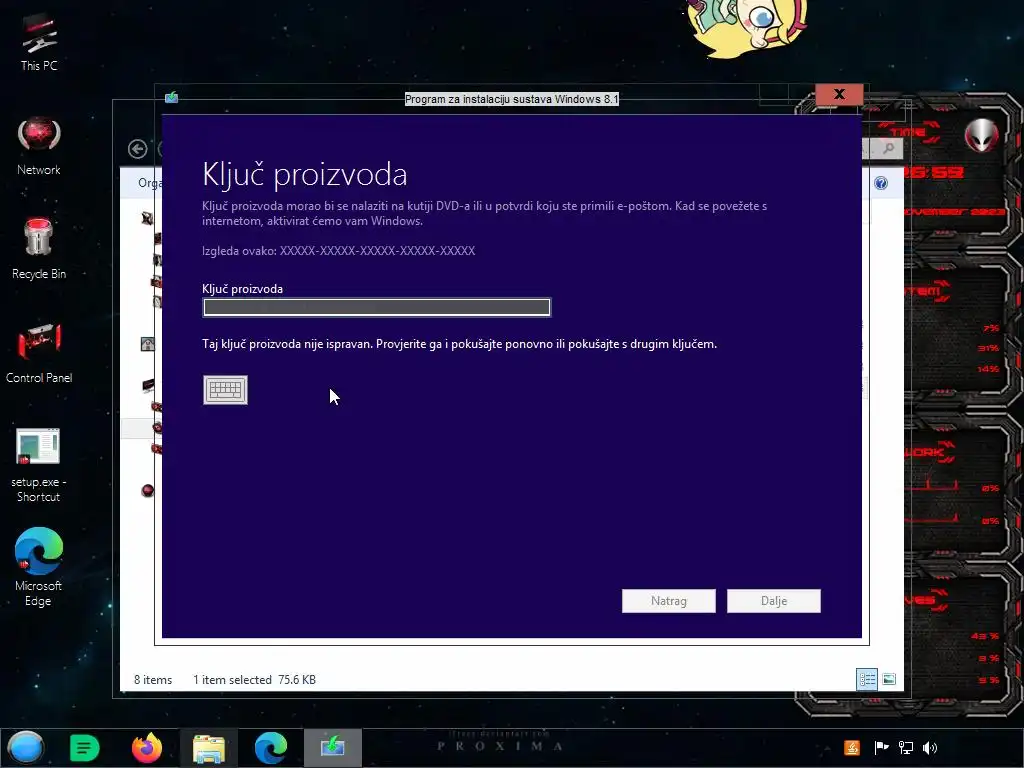Click the Start orb on taskbar
1024x768 pixels.
[x=26, y=748]
